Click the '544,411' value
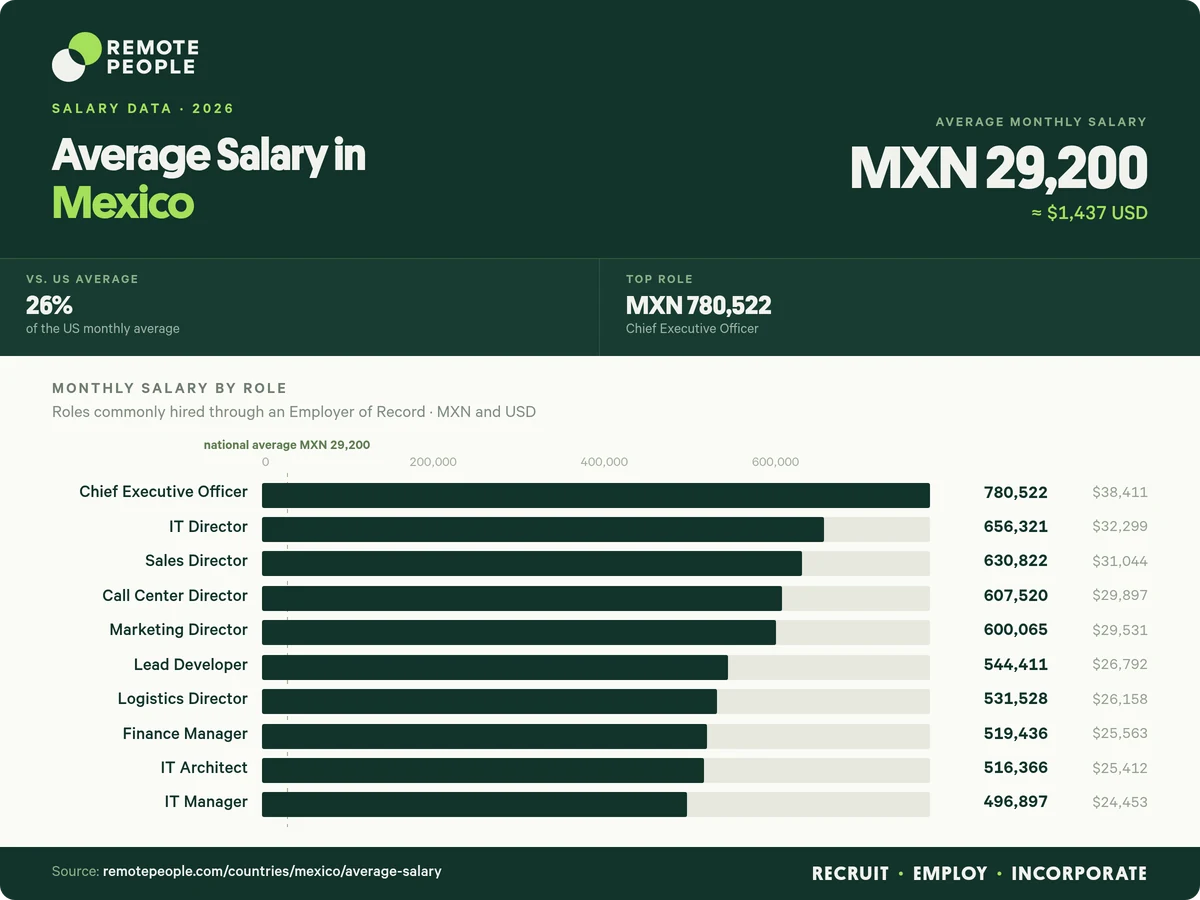 (x=1016, y=664)
